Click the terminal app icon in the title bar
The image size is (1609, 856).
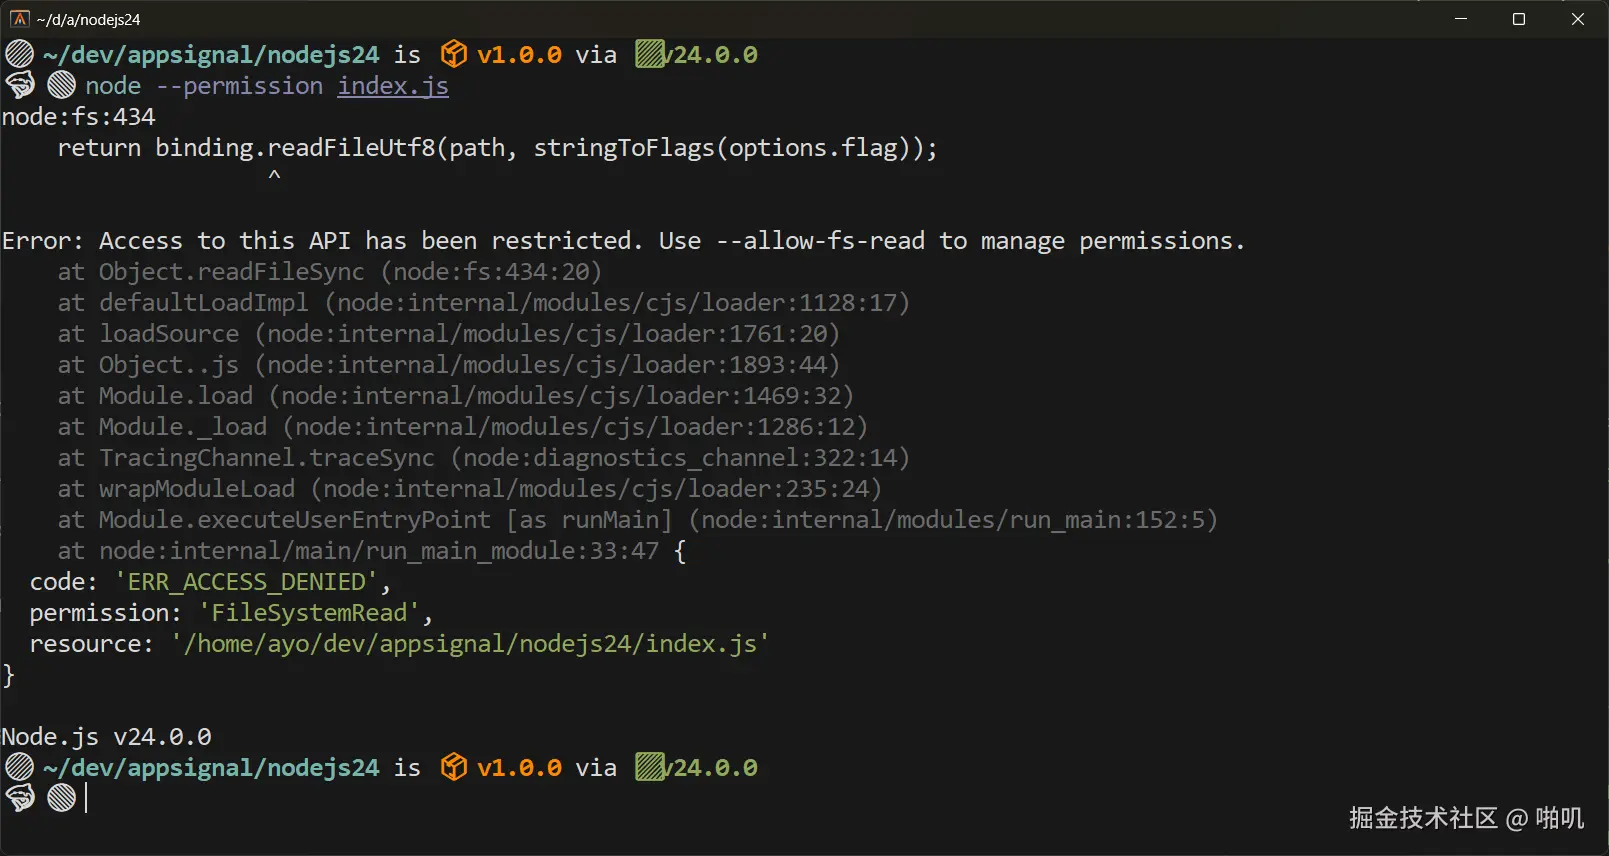point(20,19)
